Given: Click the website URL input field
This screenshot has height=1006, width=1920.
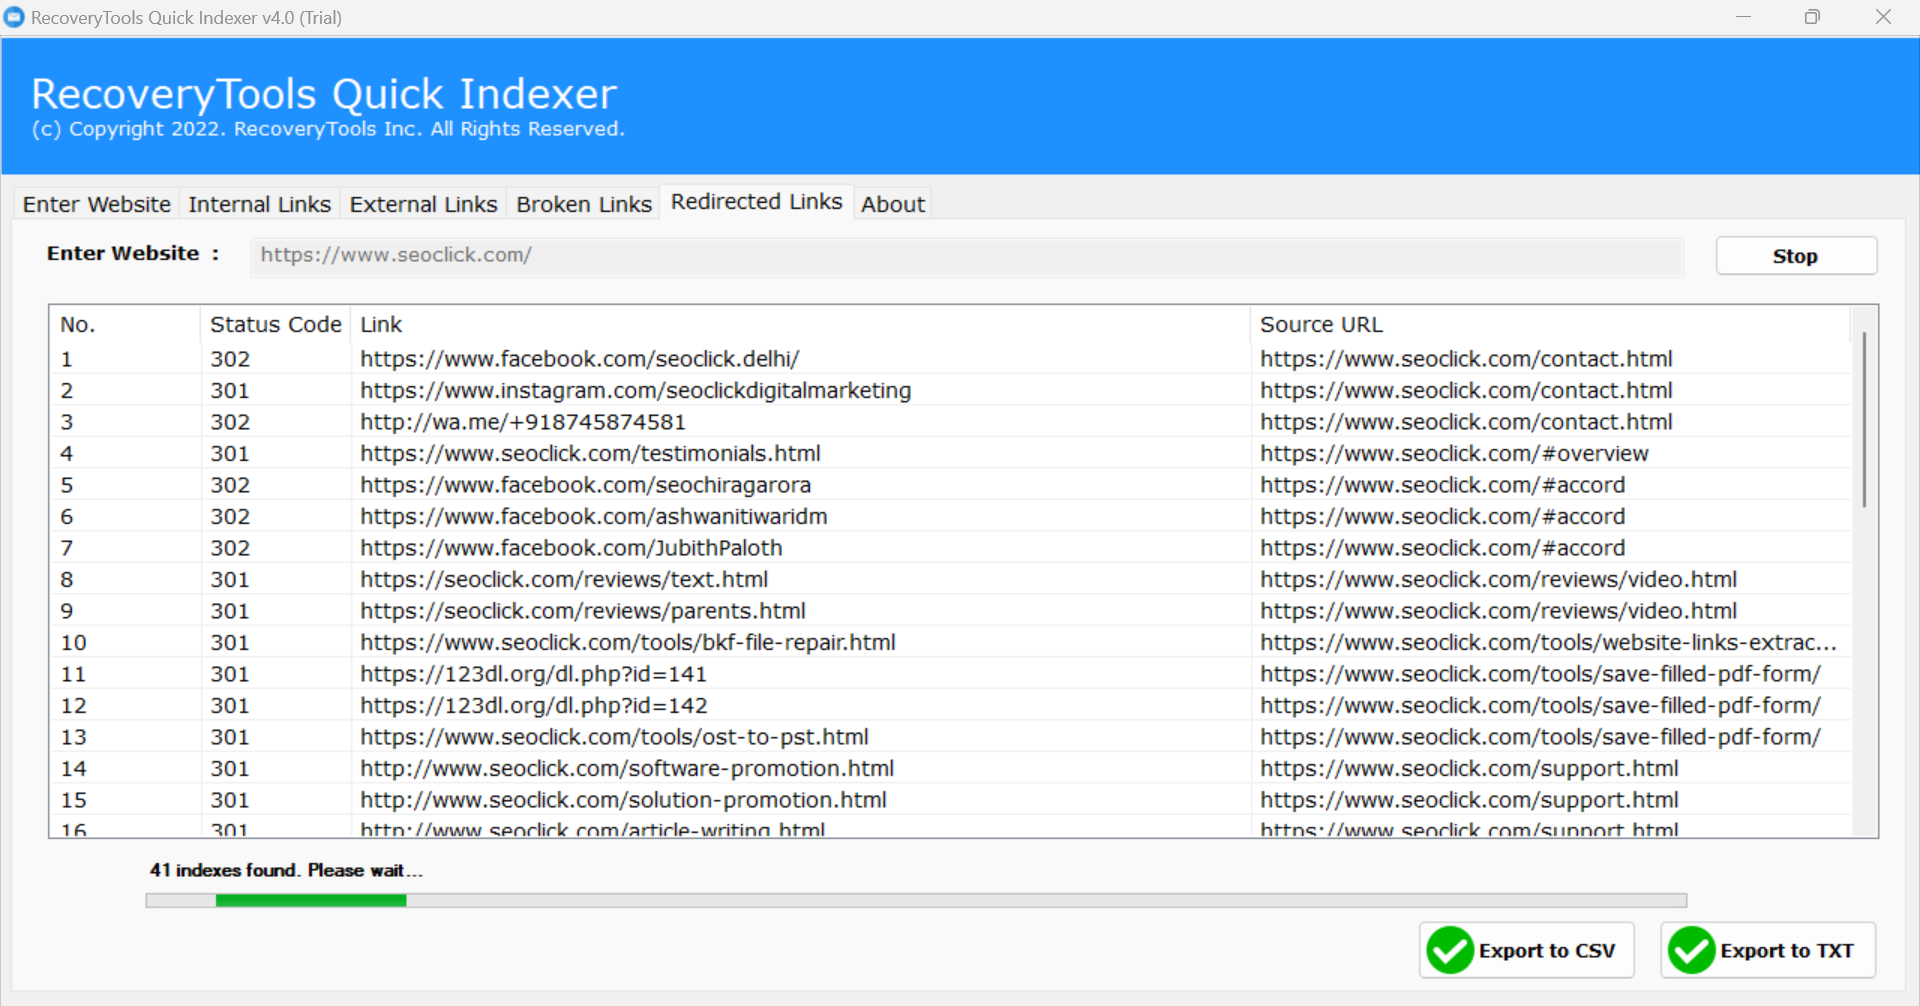Looking at the screenshot, I should pyautogui.click(x=967, y=255).
